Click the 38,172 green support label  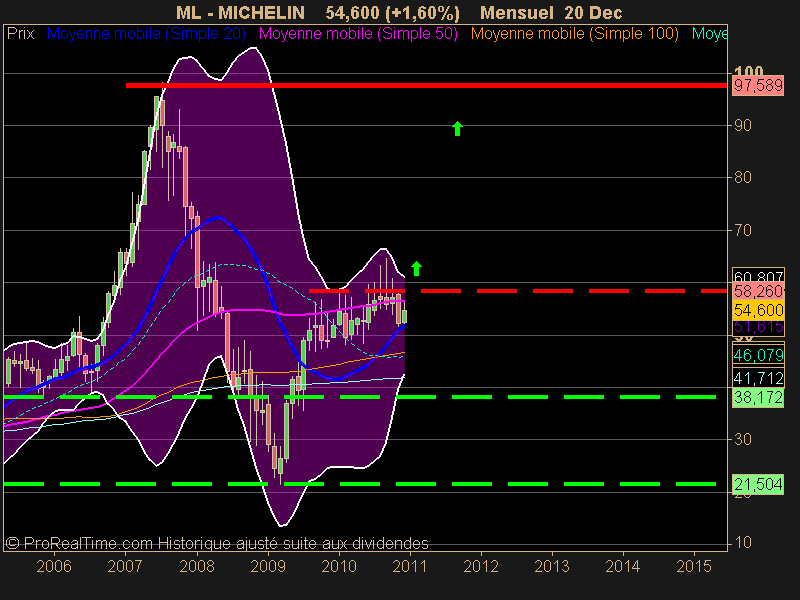click(x=758, y=397)
